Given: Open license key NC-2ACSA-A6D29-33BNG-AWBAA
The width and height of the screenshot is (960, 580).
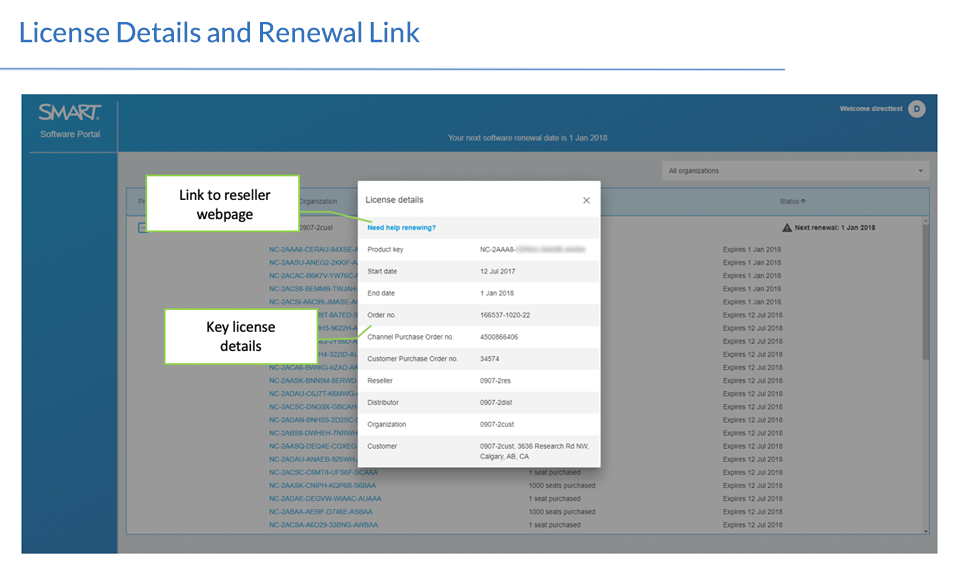Looking at the screenshot, I should (323, 525).
